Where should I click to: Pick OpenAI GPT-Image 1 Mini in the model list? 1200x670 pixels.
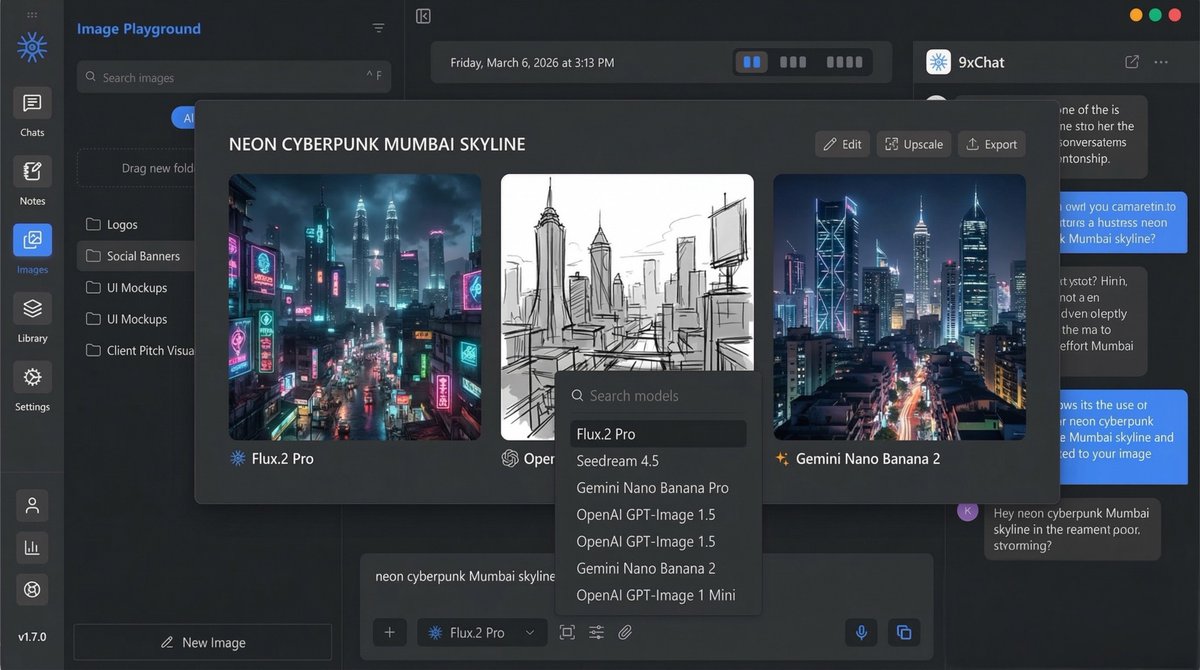658,595
